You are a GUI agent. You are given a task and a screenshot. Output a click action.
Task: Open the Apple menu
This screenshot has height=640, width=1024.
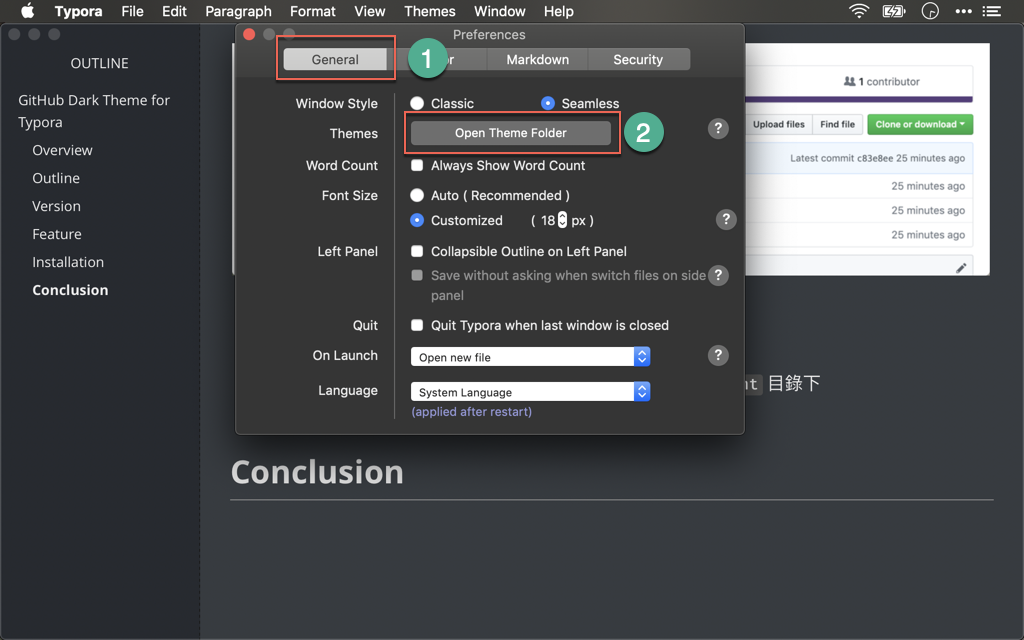click(27, 11)
